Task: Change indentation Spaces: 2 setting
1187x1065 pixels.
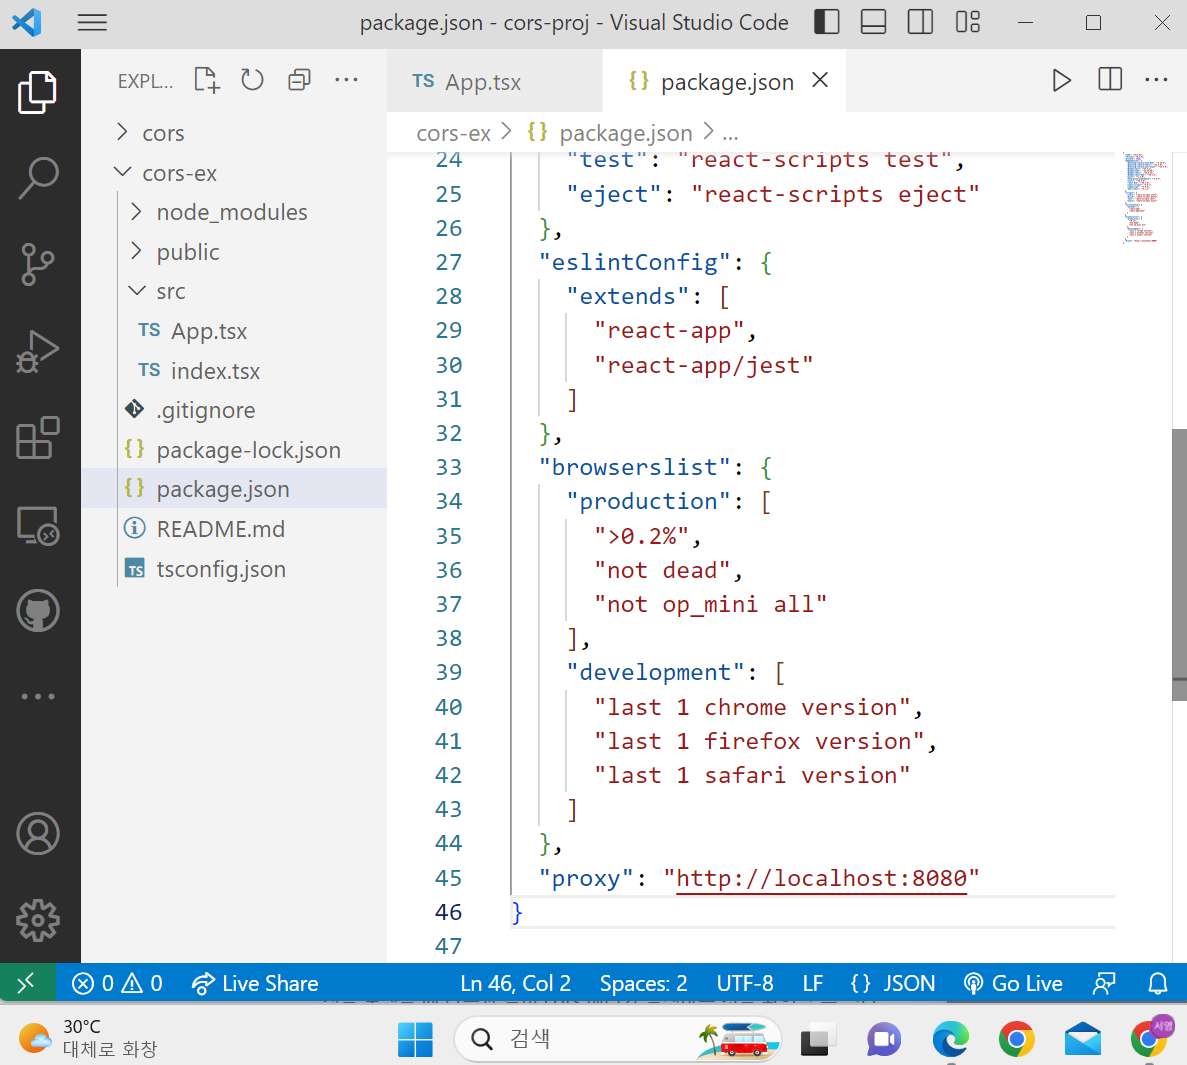Action: pyautogui.click(x=643, y=983)
